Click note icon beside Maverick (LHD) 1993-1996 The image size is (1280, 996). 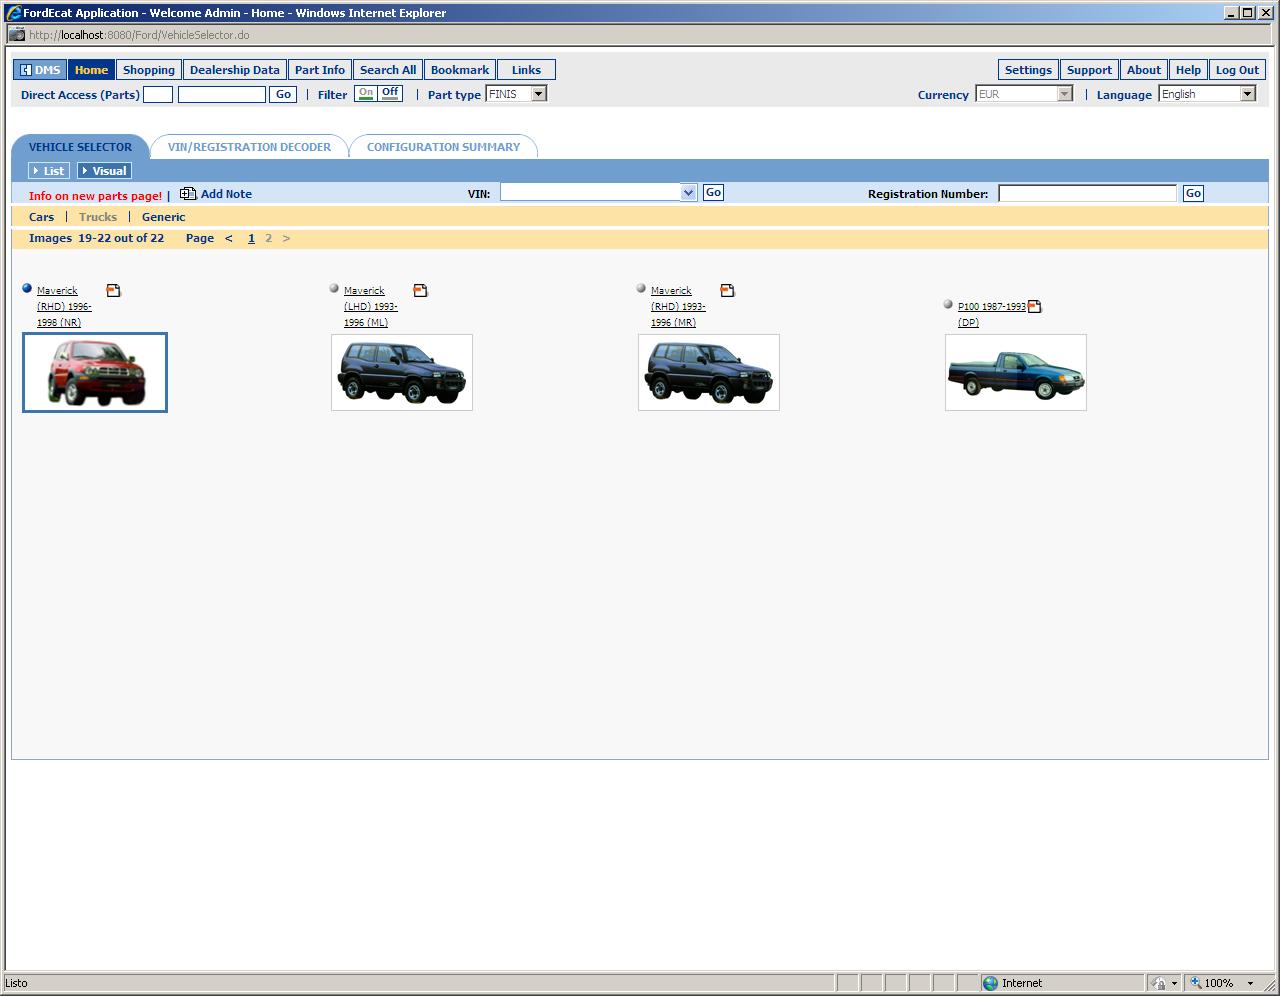(420, 291)
